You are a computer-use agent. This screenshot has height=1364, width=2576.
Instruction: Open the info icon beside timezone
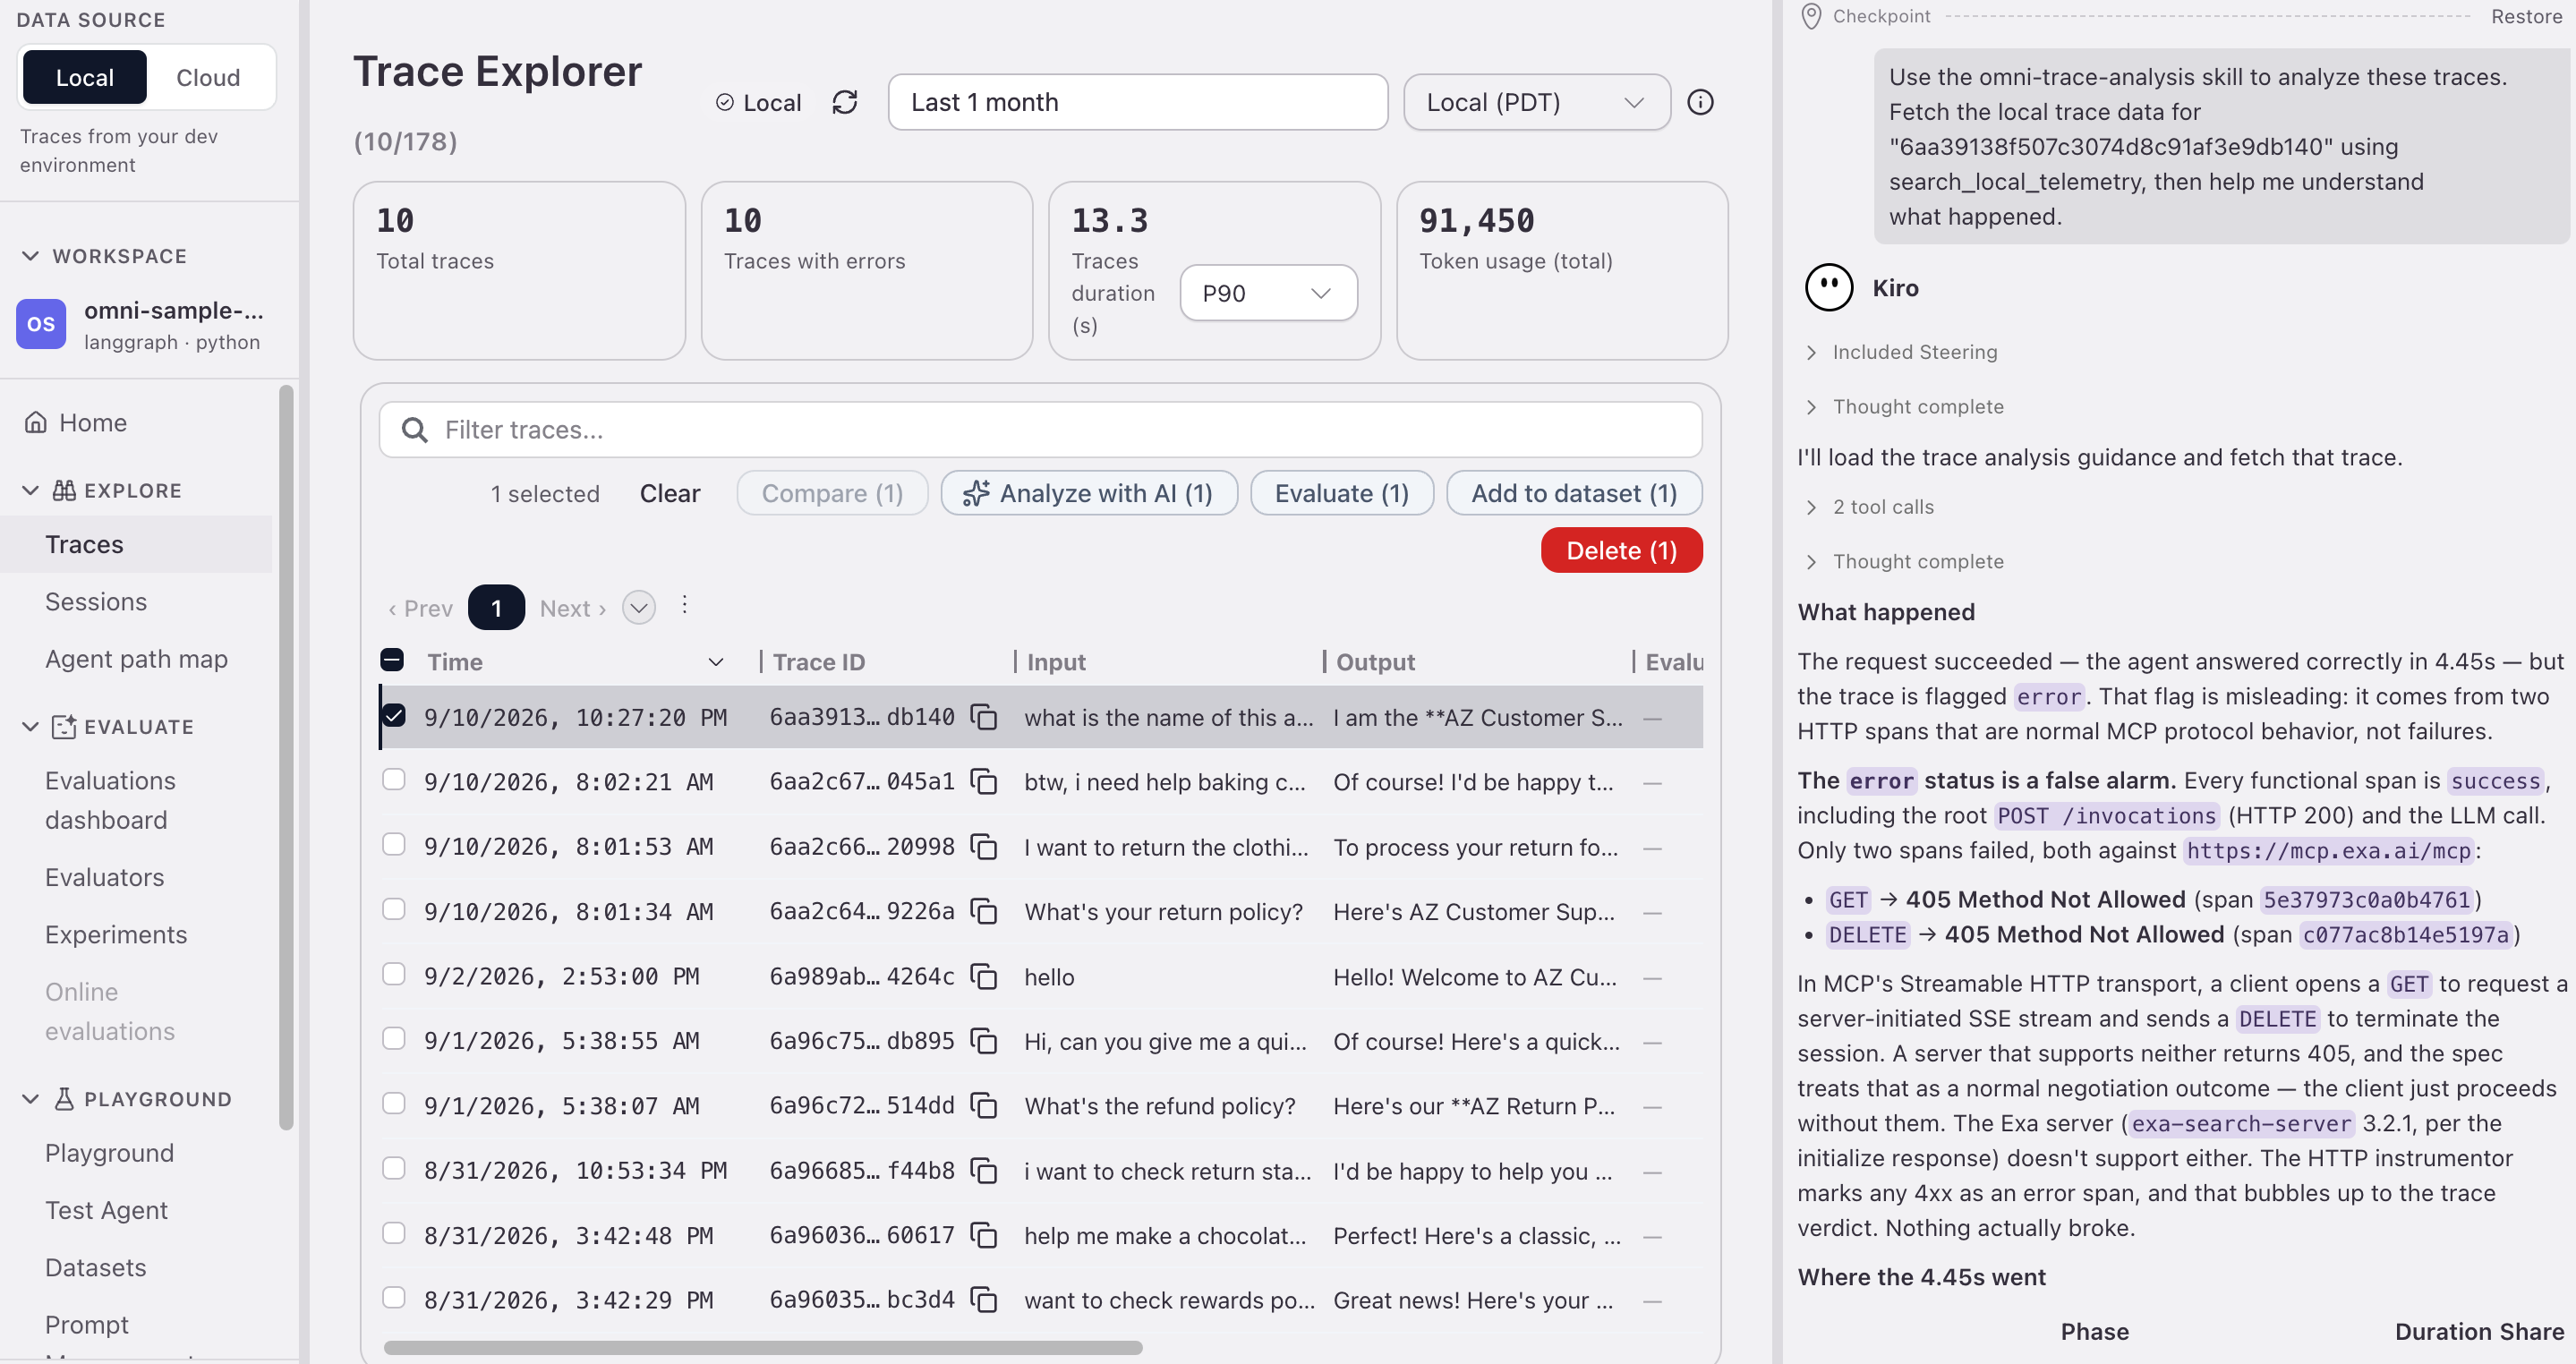tap(1700, 102)
